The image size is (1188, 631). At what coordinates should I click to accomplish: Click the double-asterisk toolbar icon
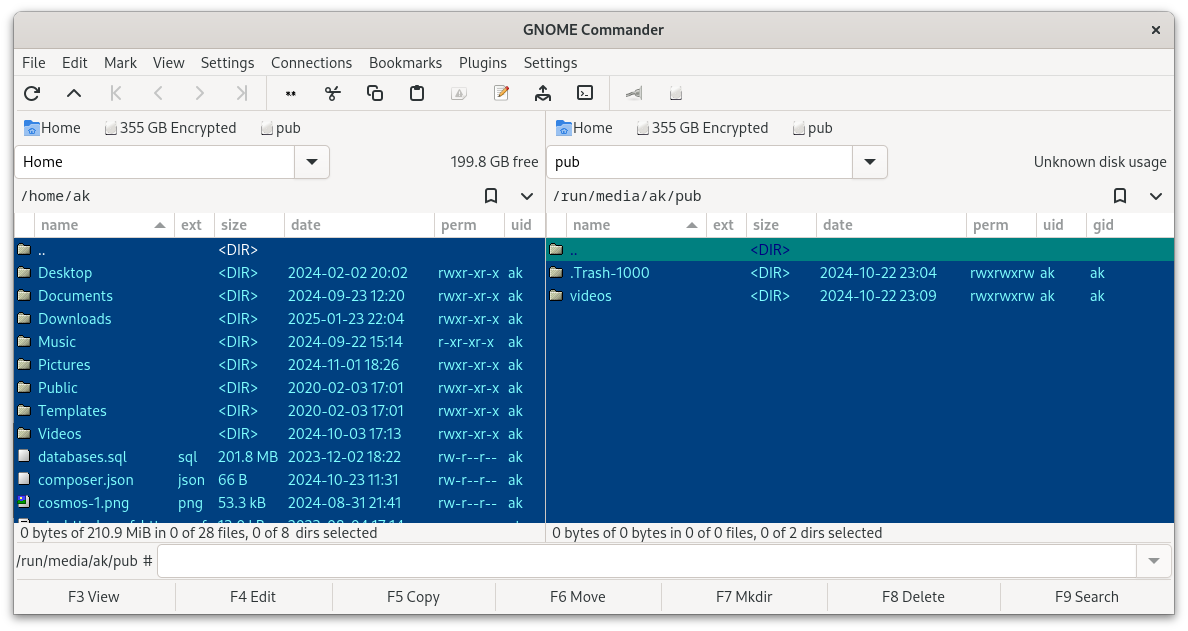pyautogui.click(x=290, y=93)
